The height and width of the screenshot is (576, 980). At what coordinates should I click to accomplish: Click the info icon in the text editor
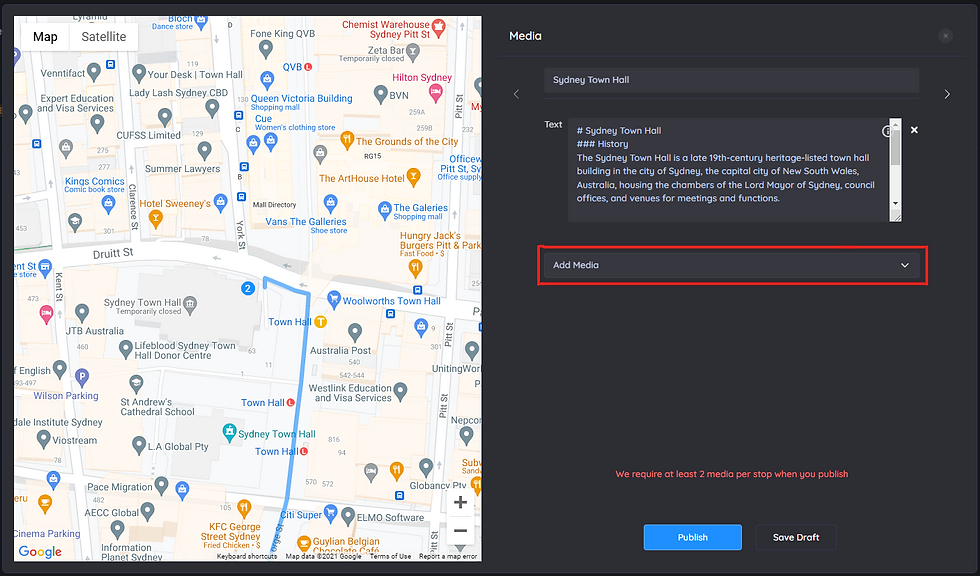[886, 131]
